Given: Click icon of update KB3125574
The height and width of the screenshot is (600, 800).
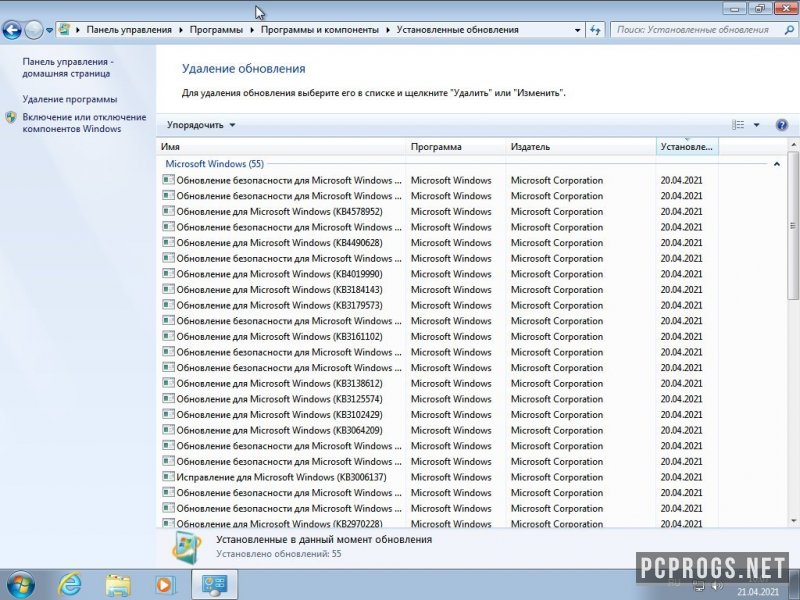Looking at the screenshot, I should click(x=168, y=398).
